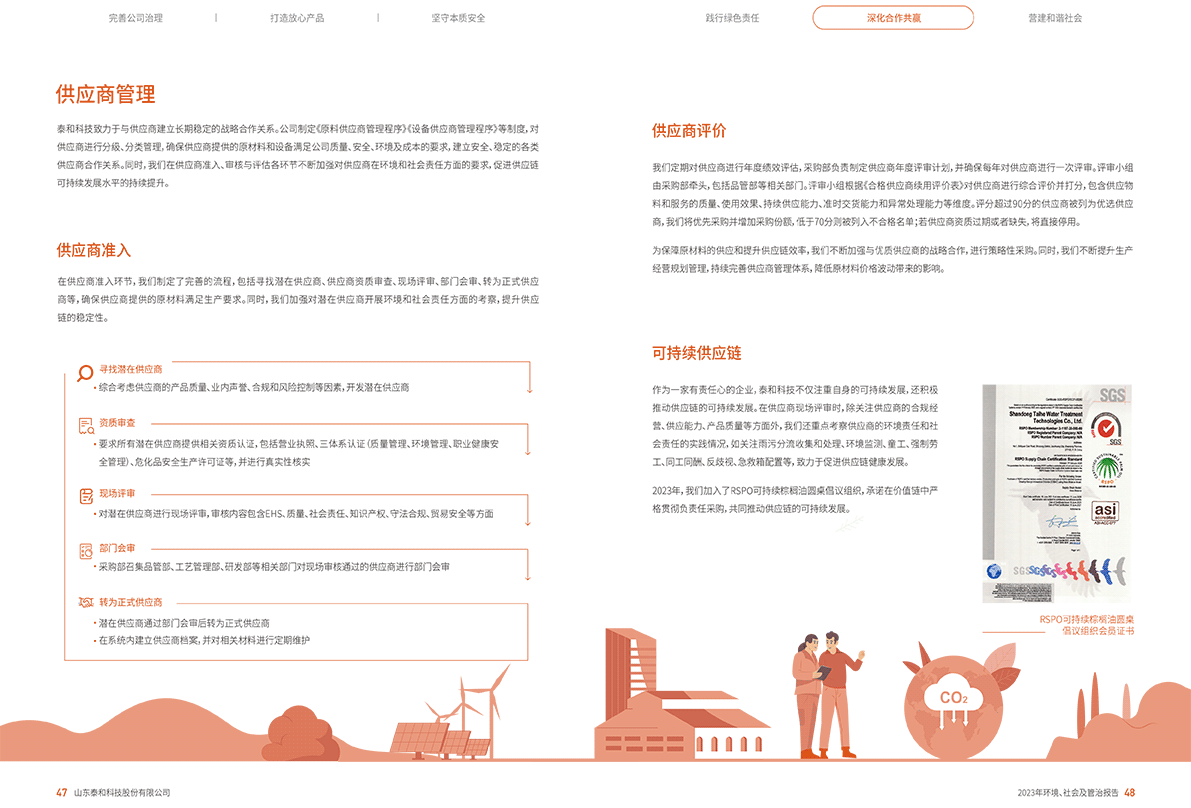The width and height of the screenshot is (1191, 808).
Task: Click the checklist icon beside 现场评审
Action: point(86,495)
